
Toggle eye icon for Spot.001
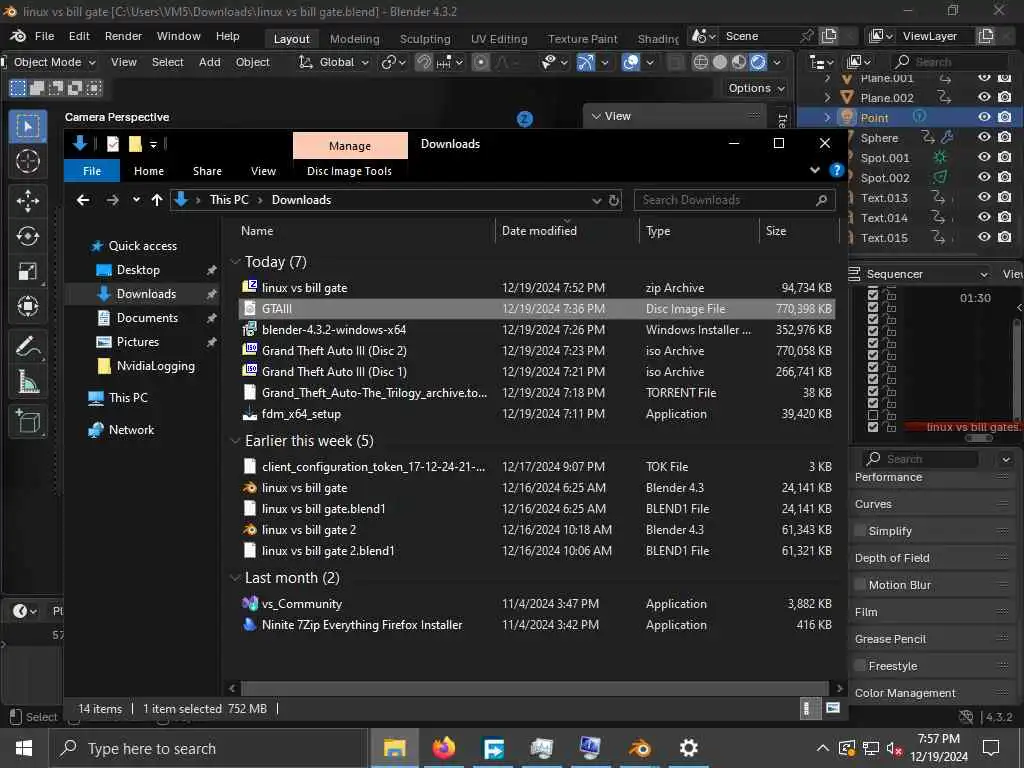coord(984,157)
